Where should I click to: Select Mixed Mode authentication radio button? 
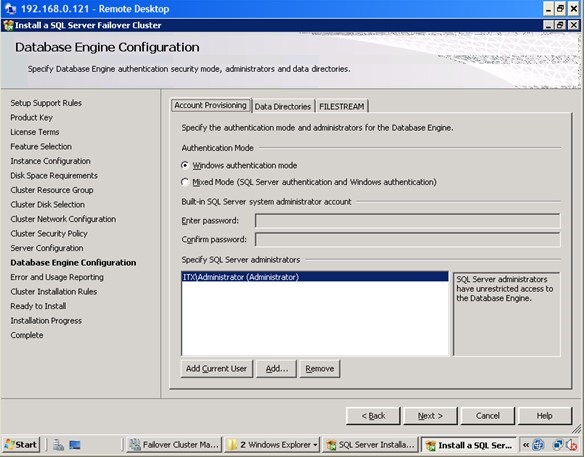click(185, 182)
